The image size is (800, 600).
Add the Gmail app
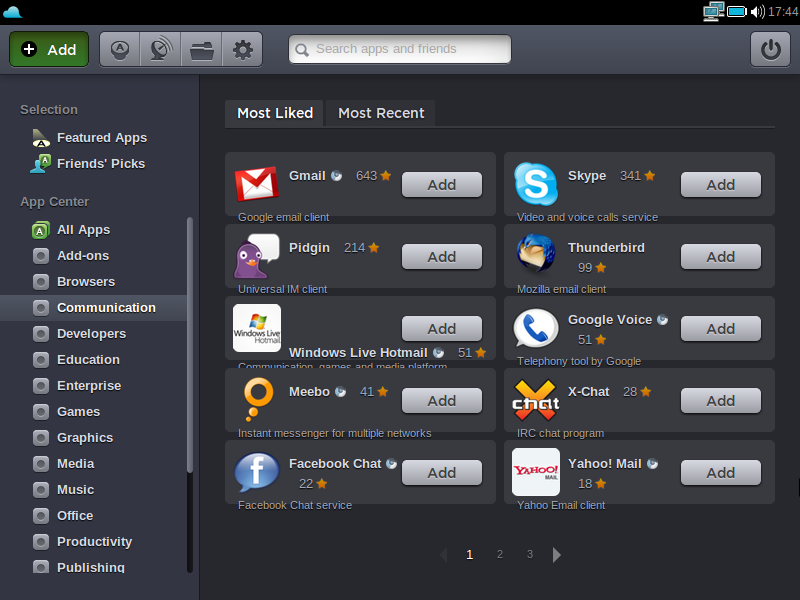(x=441, y=185)
